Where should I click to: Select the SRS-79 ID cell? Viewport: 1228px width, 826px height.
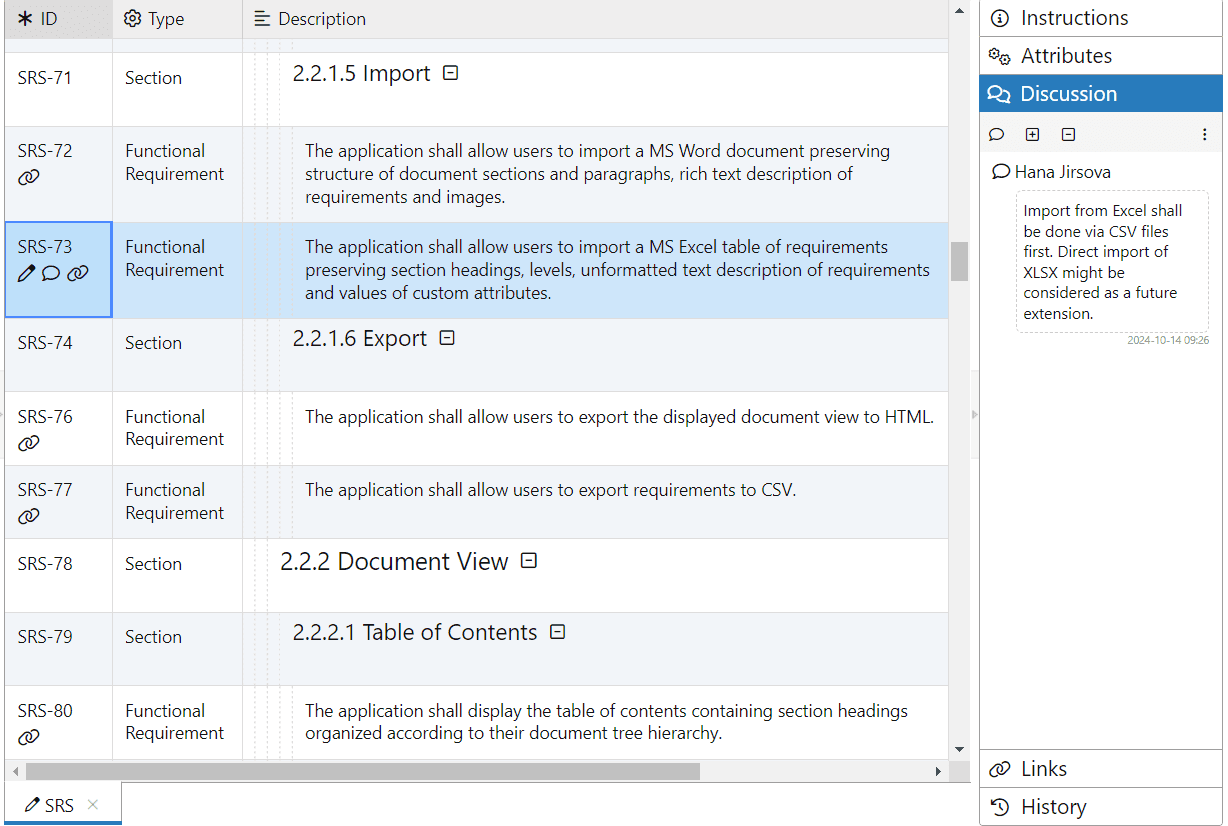58,649
